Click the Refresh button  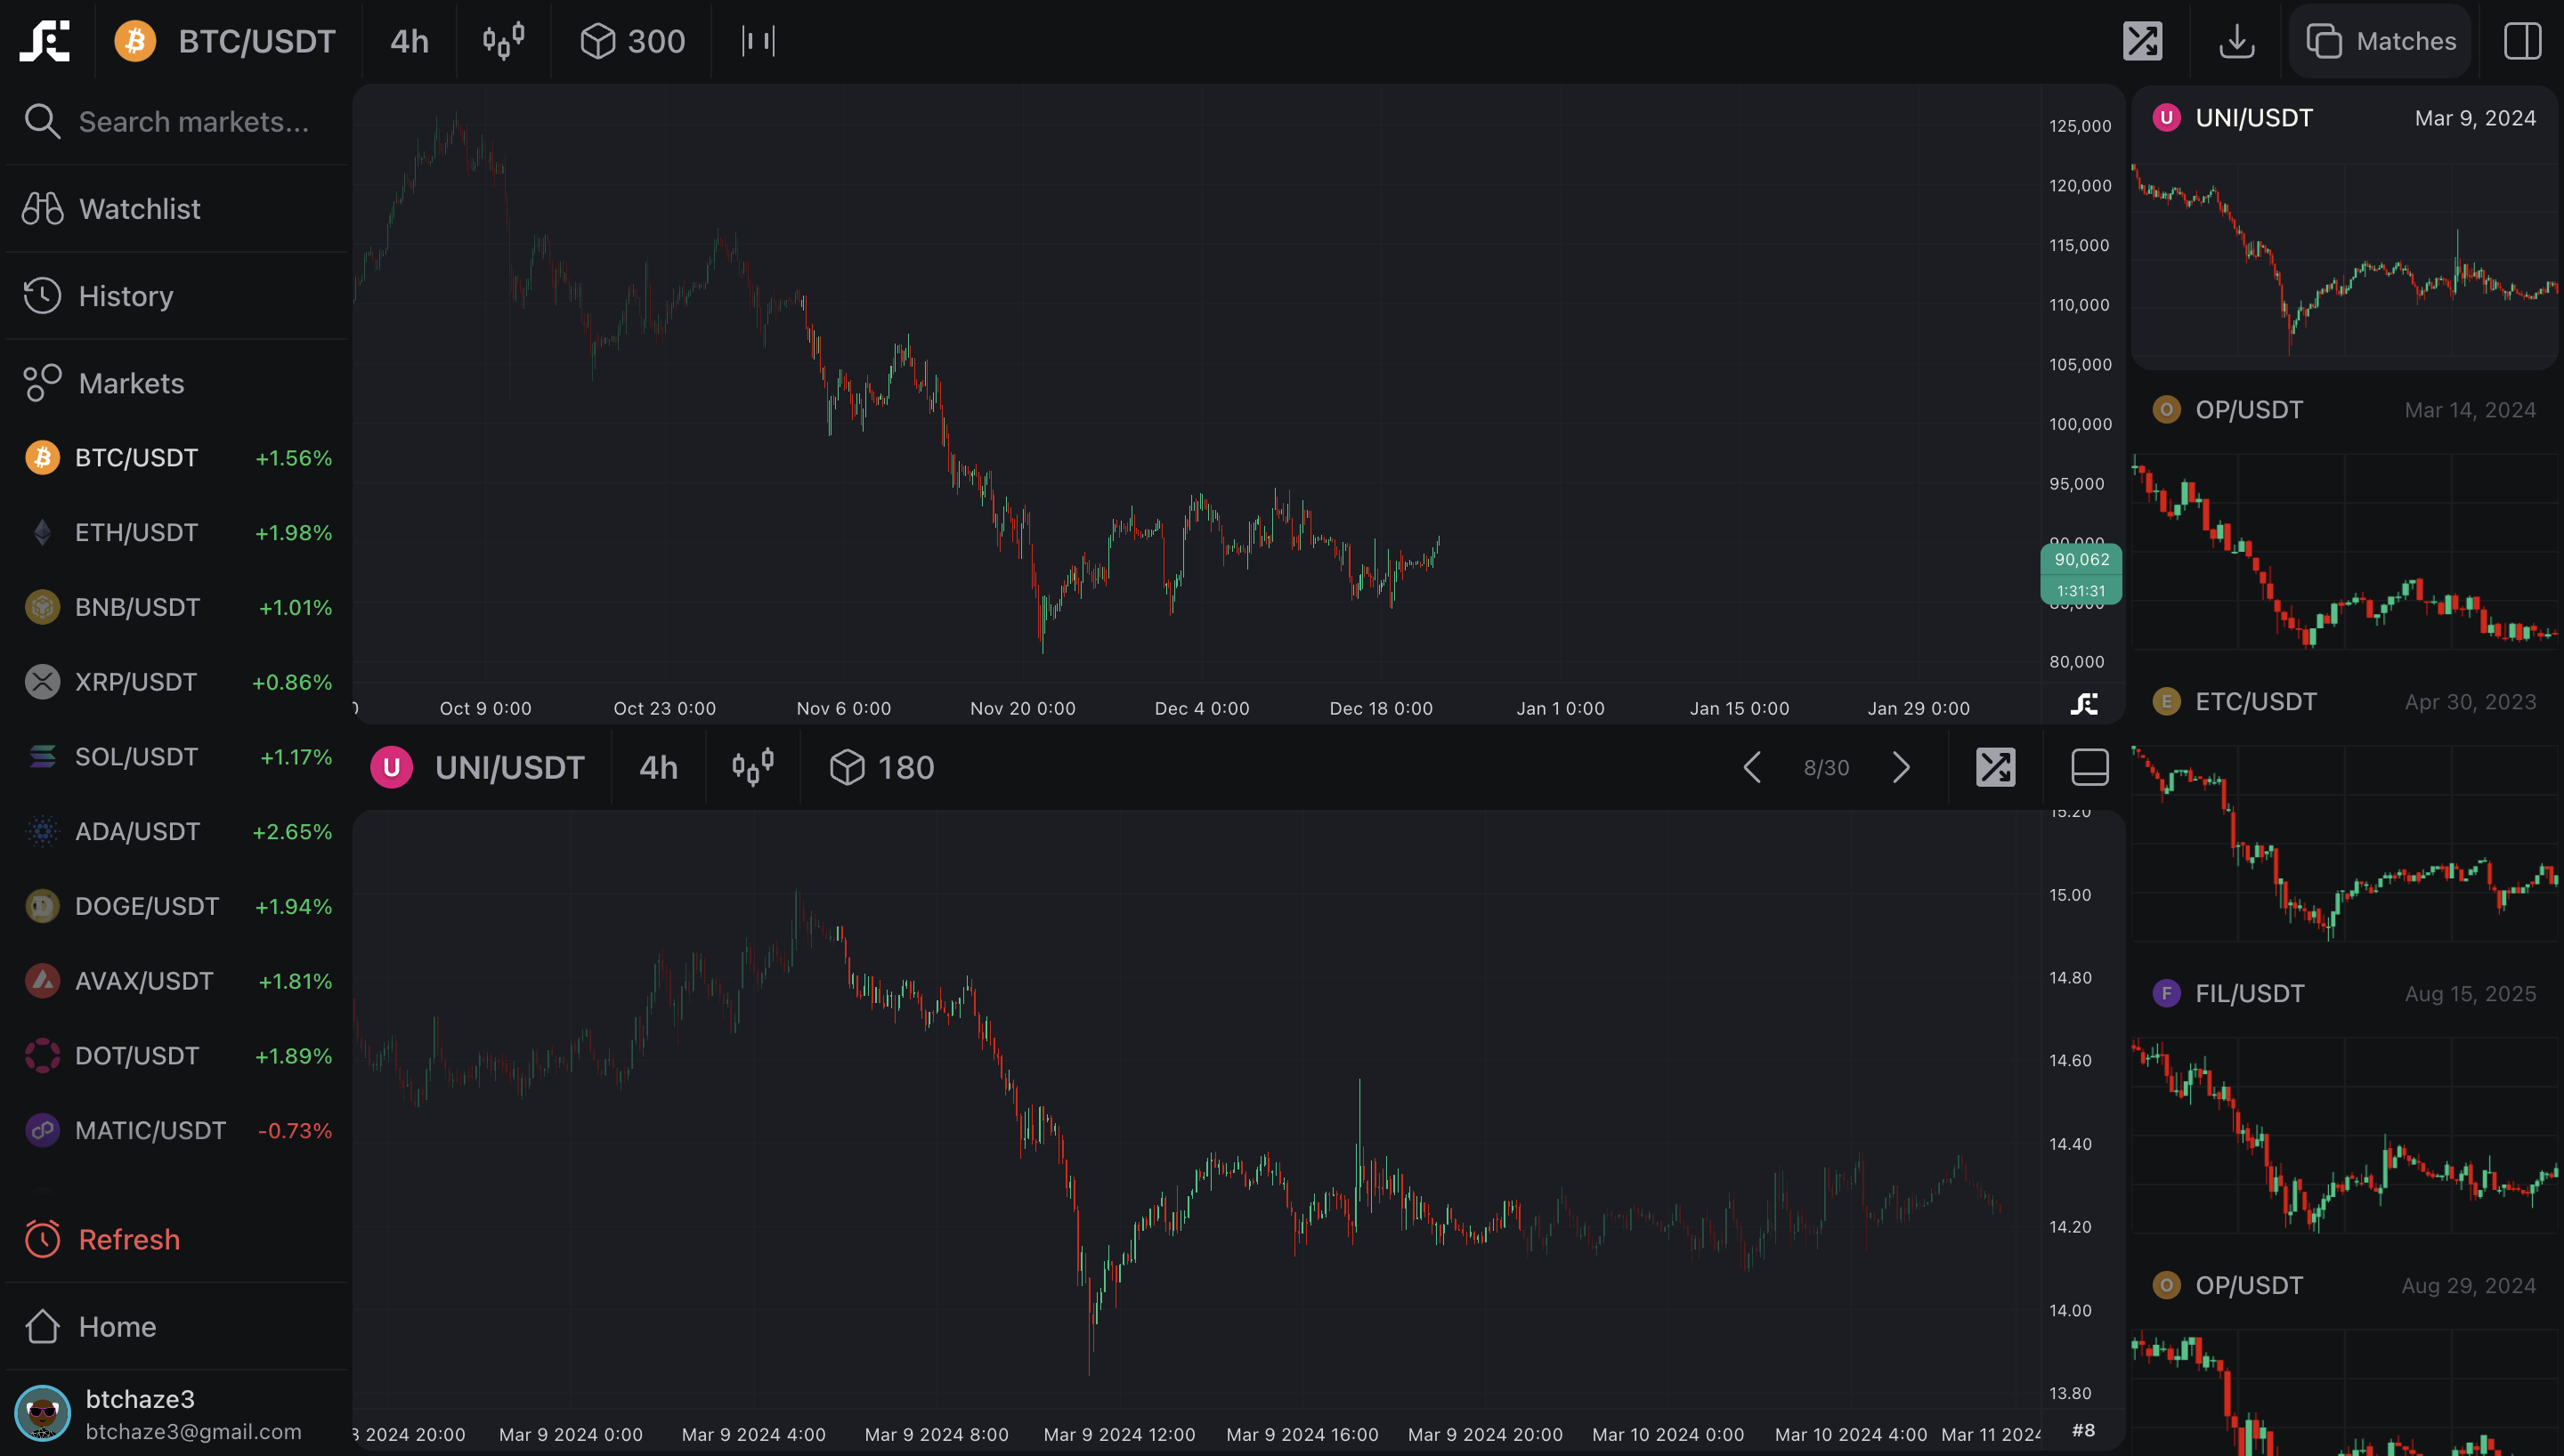[128, 1239]
